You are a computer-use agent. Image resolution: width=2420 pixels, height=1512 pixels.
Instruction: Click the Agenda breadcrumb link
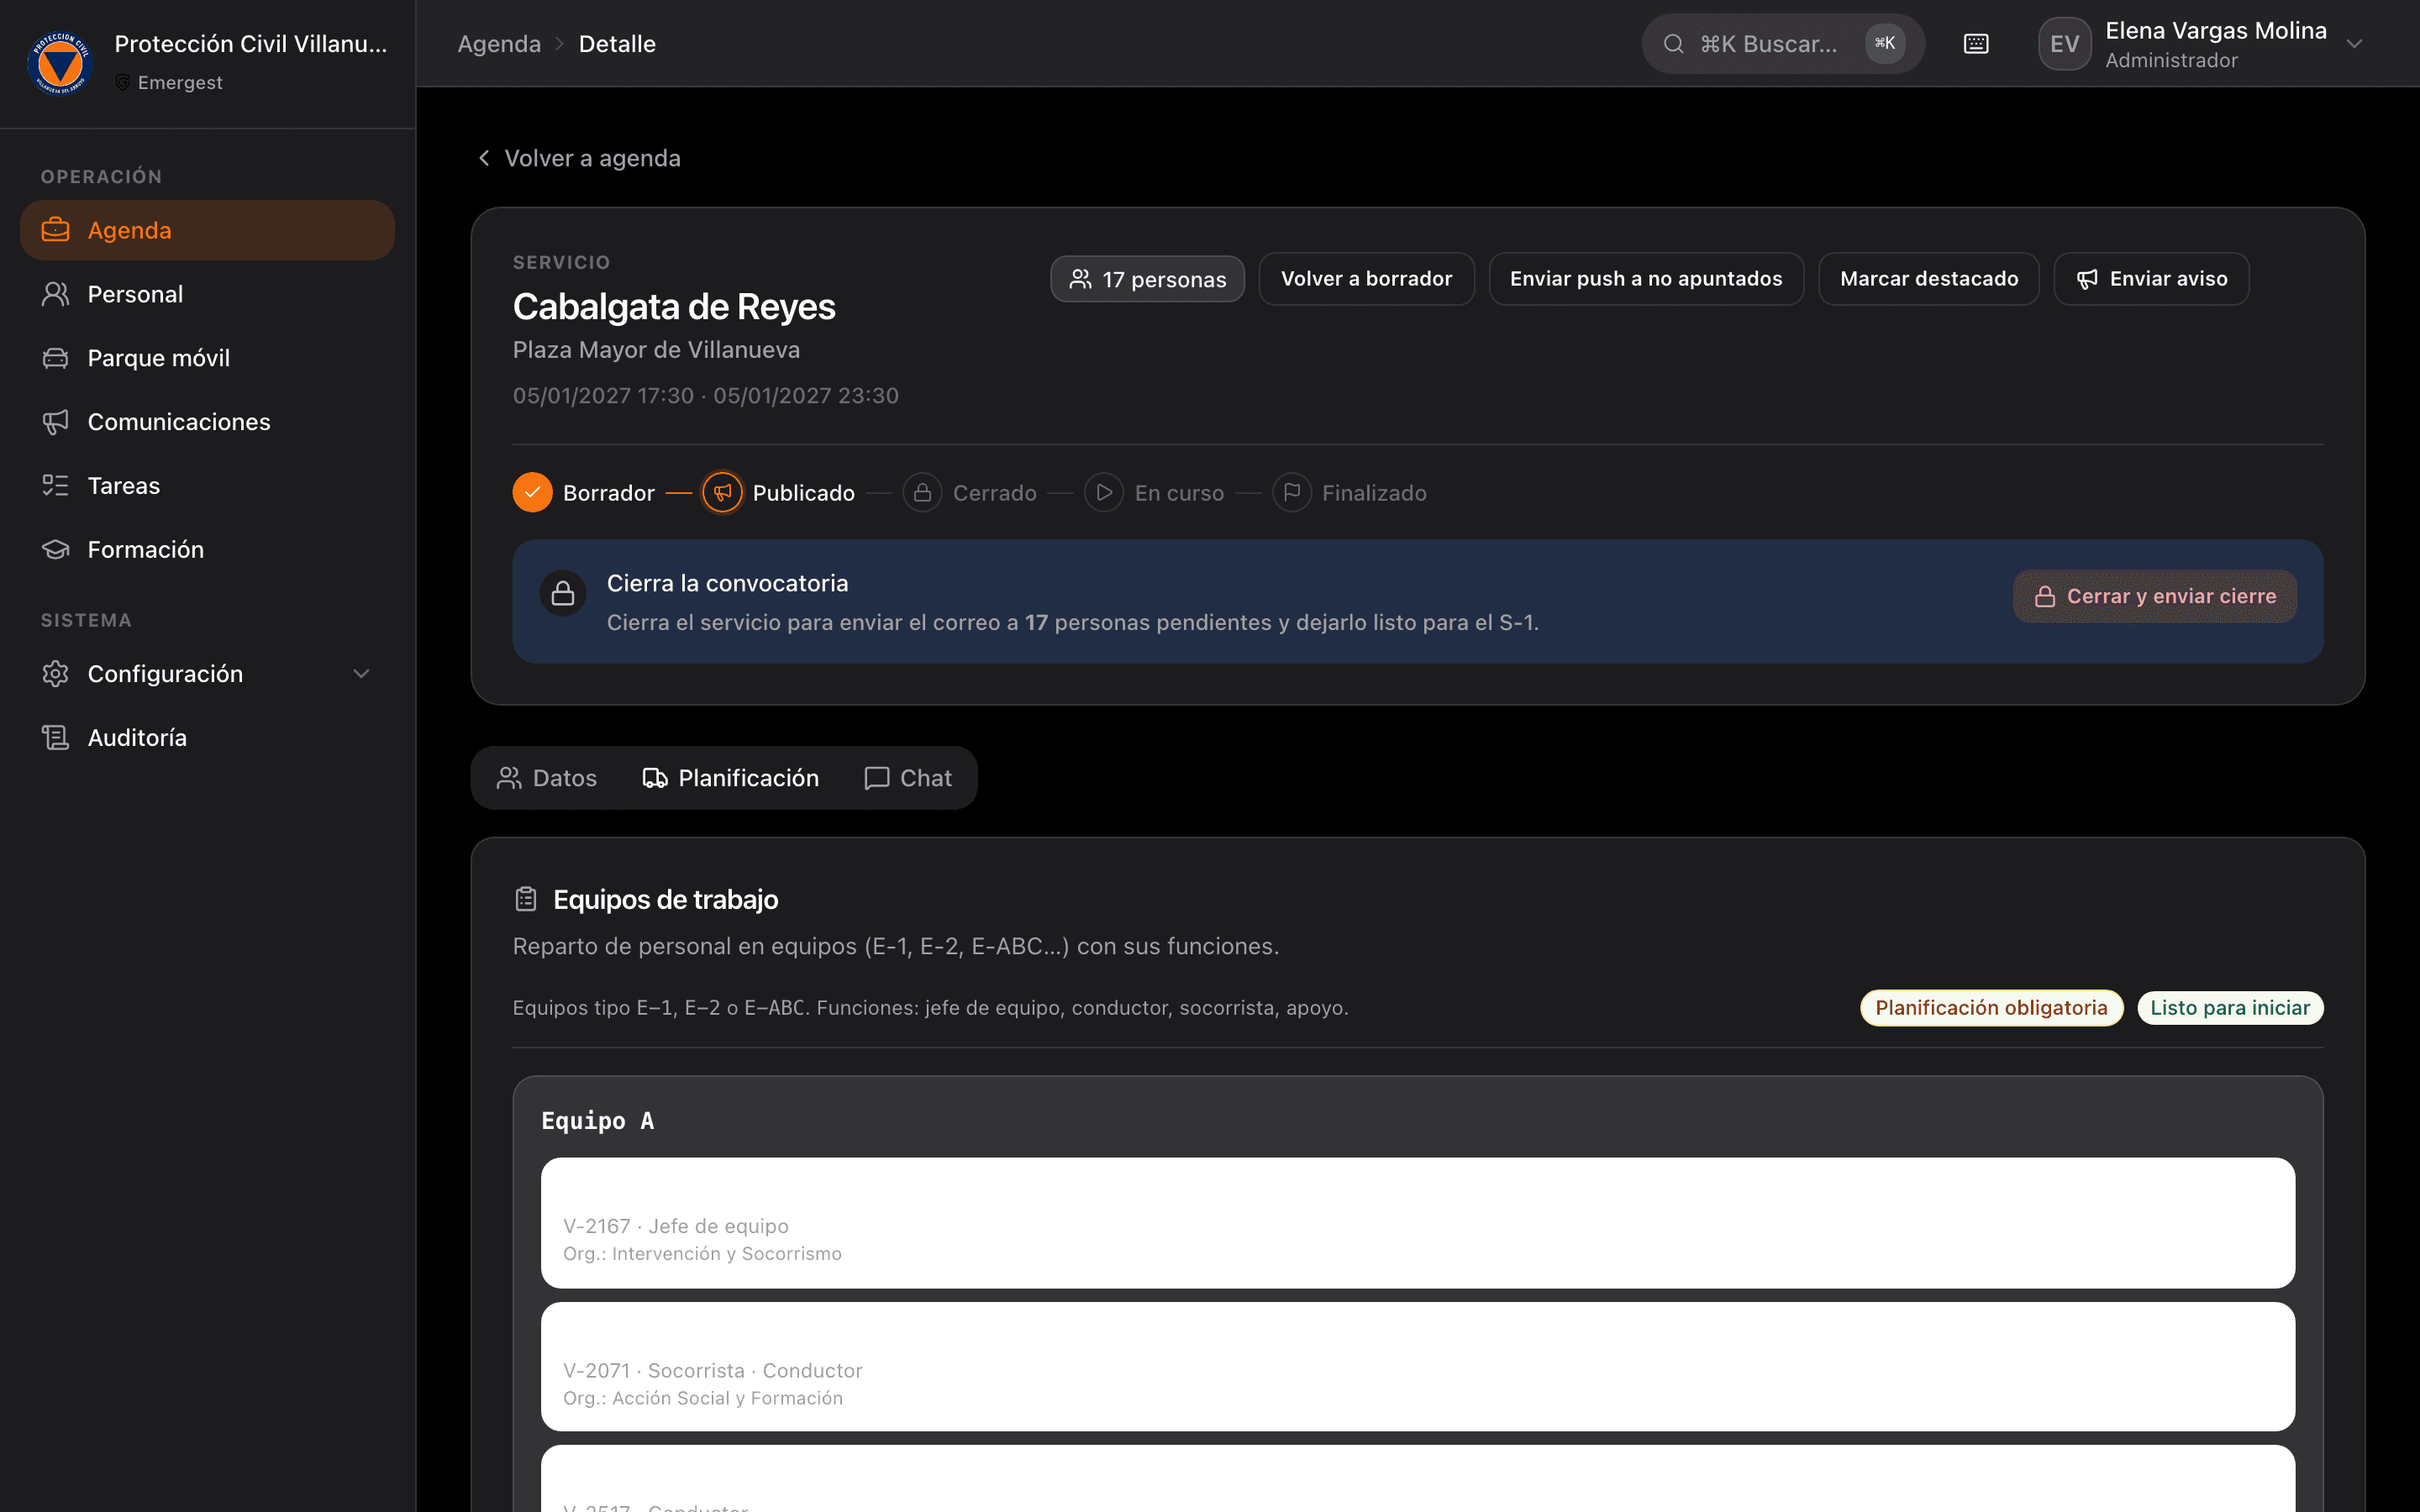pos(499,44)
